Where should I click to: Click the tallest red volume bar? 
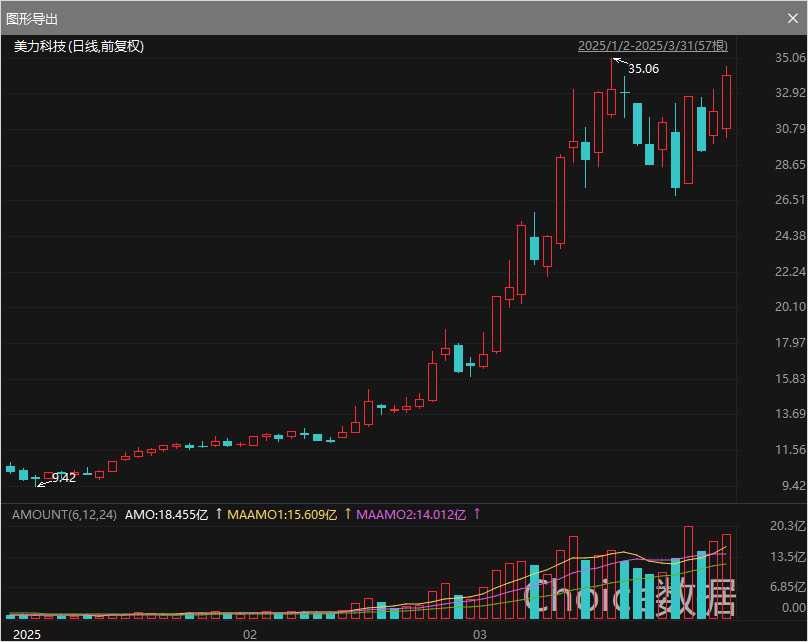pos(688,572)
